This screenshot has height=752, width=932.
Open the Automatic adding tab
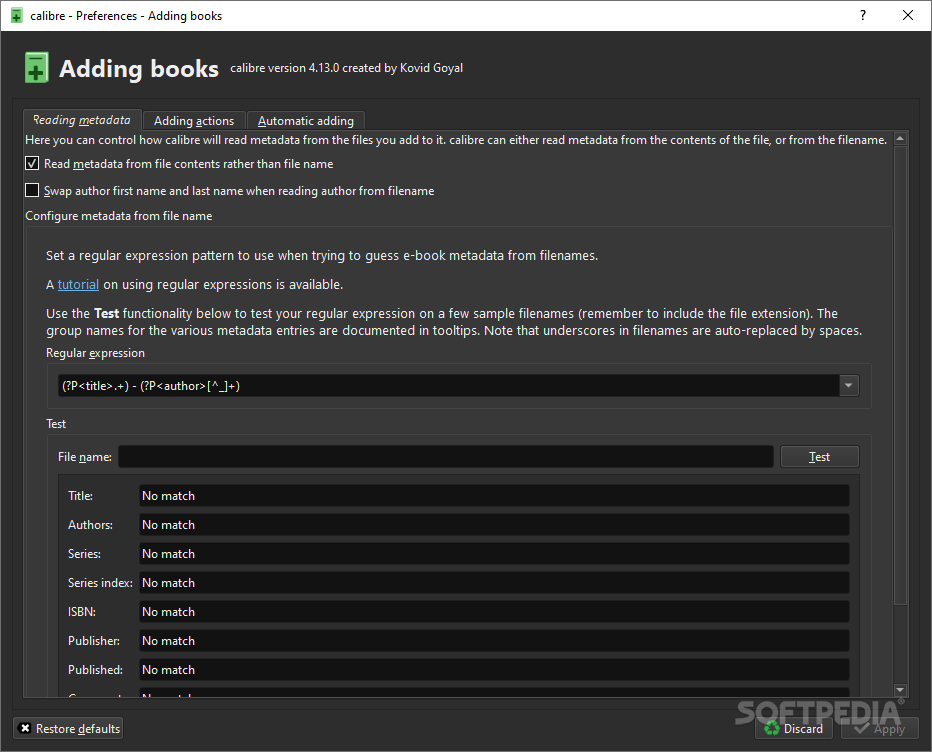click(x=306, y=121)
